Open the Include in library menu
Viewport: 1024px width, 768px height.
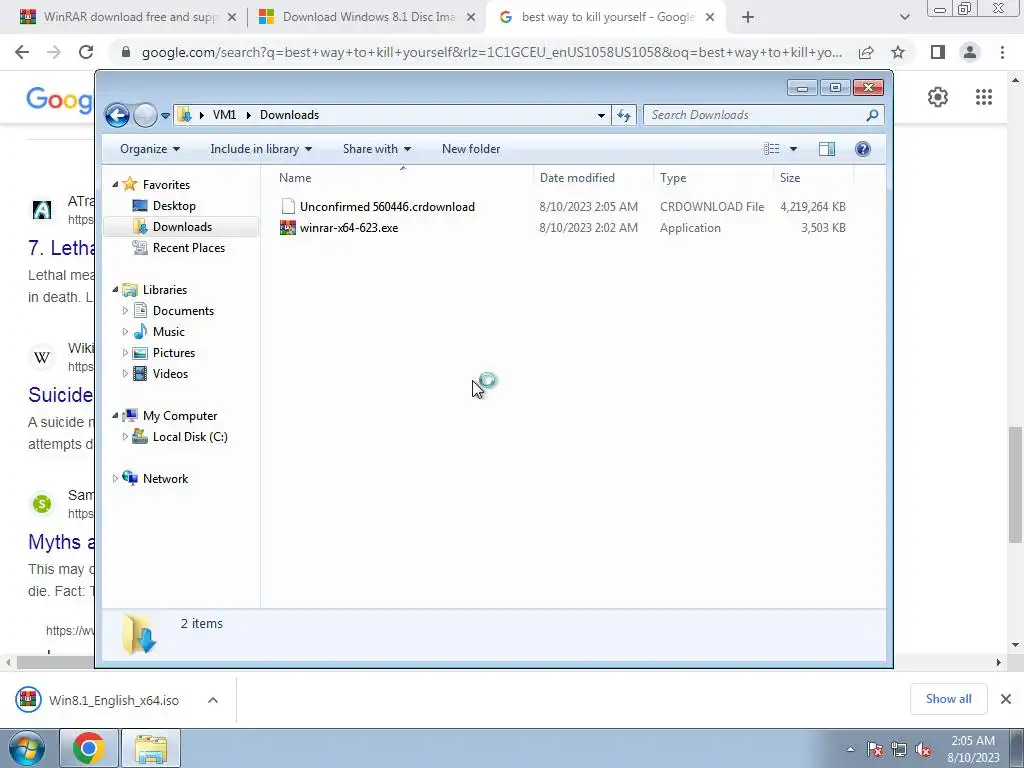261,149
